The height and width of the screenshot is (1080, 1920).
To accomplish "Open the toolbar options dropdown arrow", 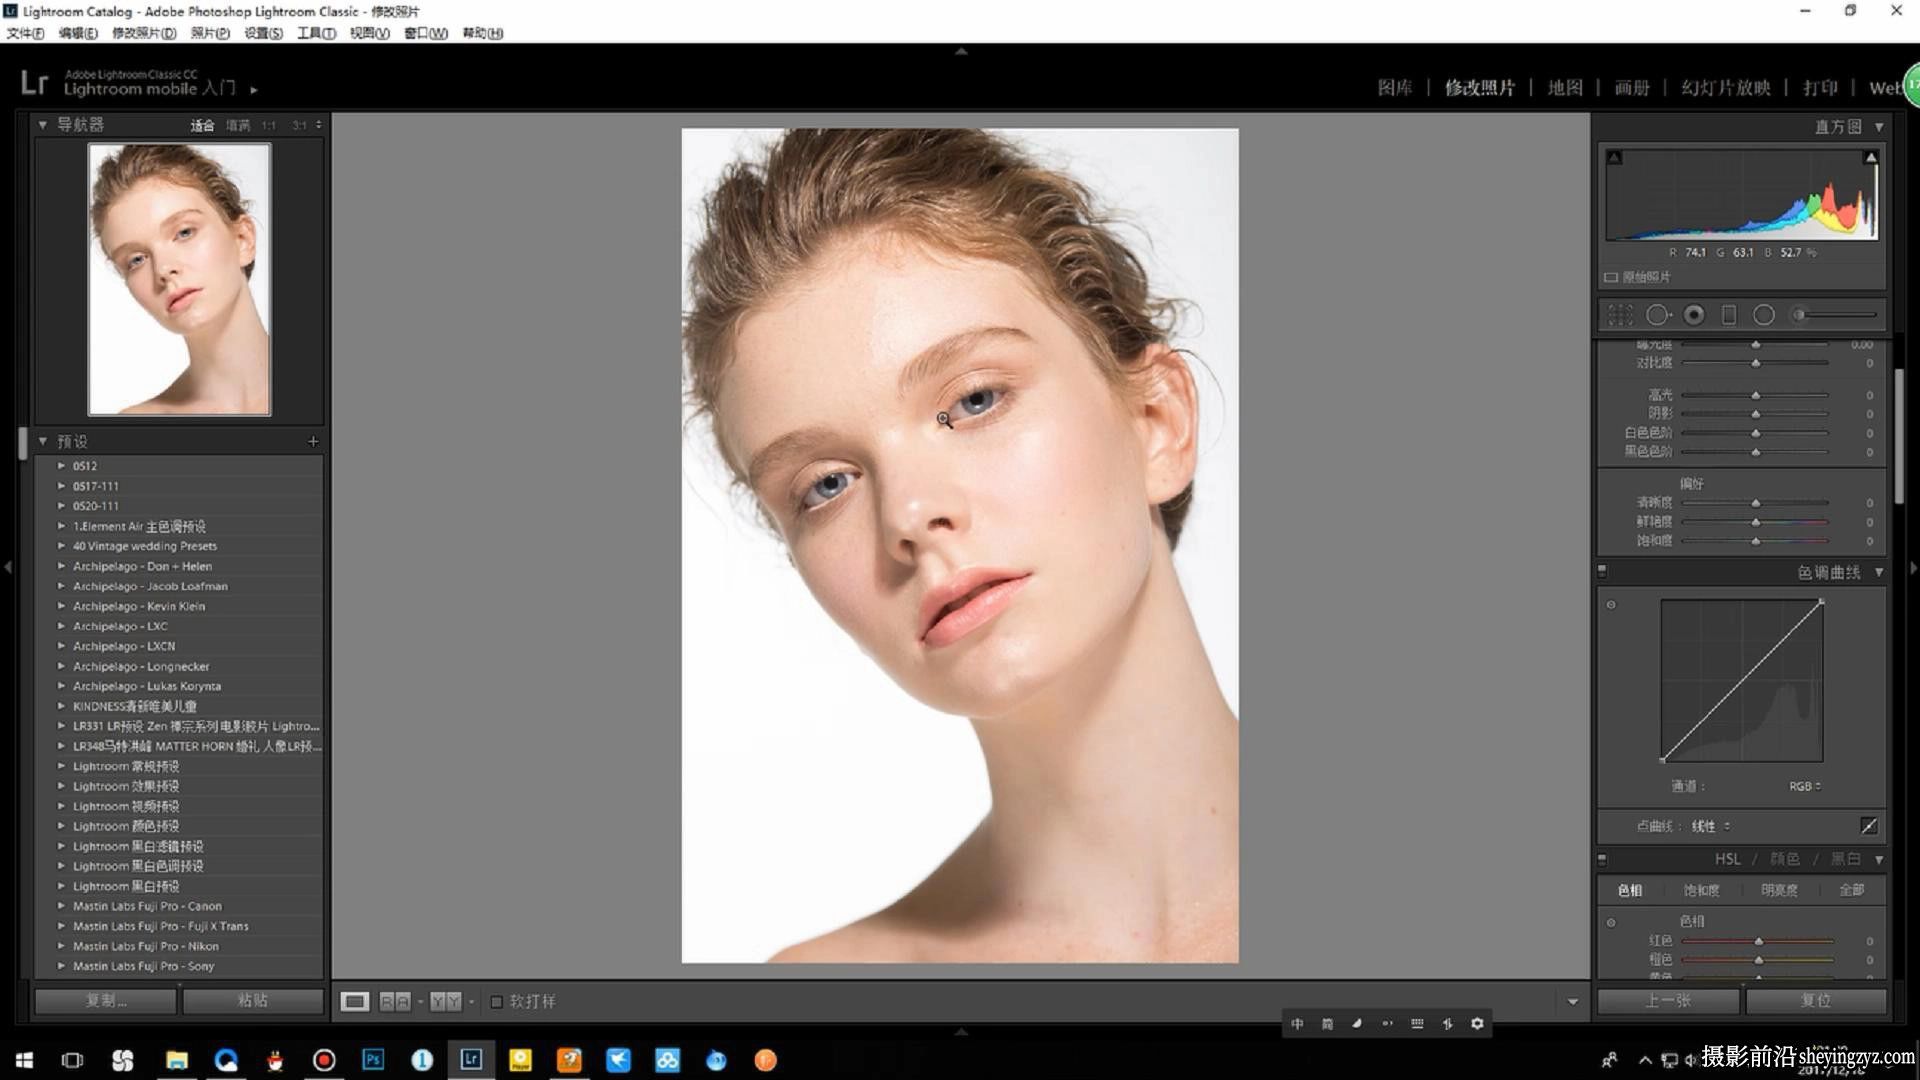I will point(1572,1001).
